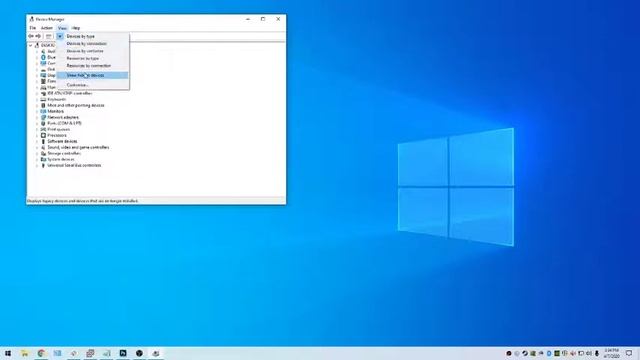Click the Computer category monitor icon
The width and height of the screenshot is (640, 360).
(x=43, y=63)
